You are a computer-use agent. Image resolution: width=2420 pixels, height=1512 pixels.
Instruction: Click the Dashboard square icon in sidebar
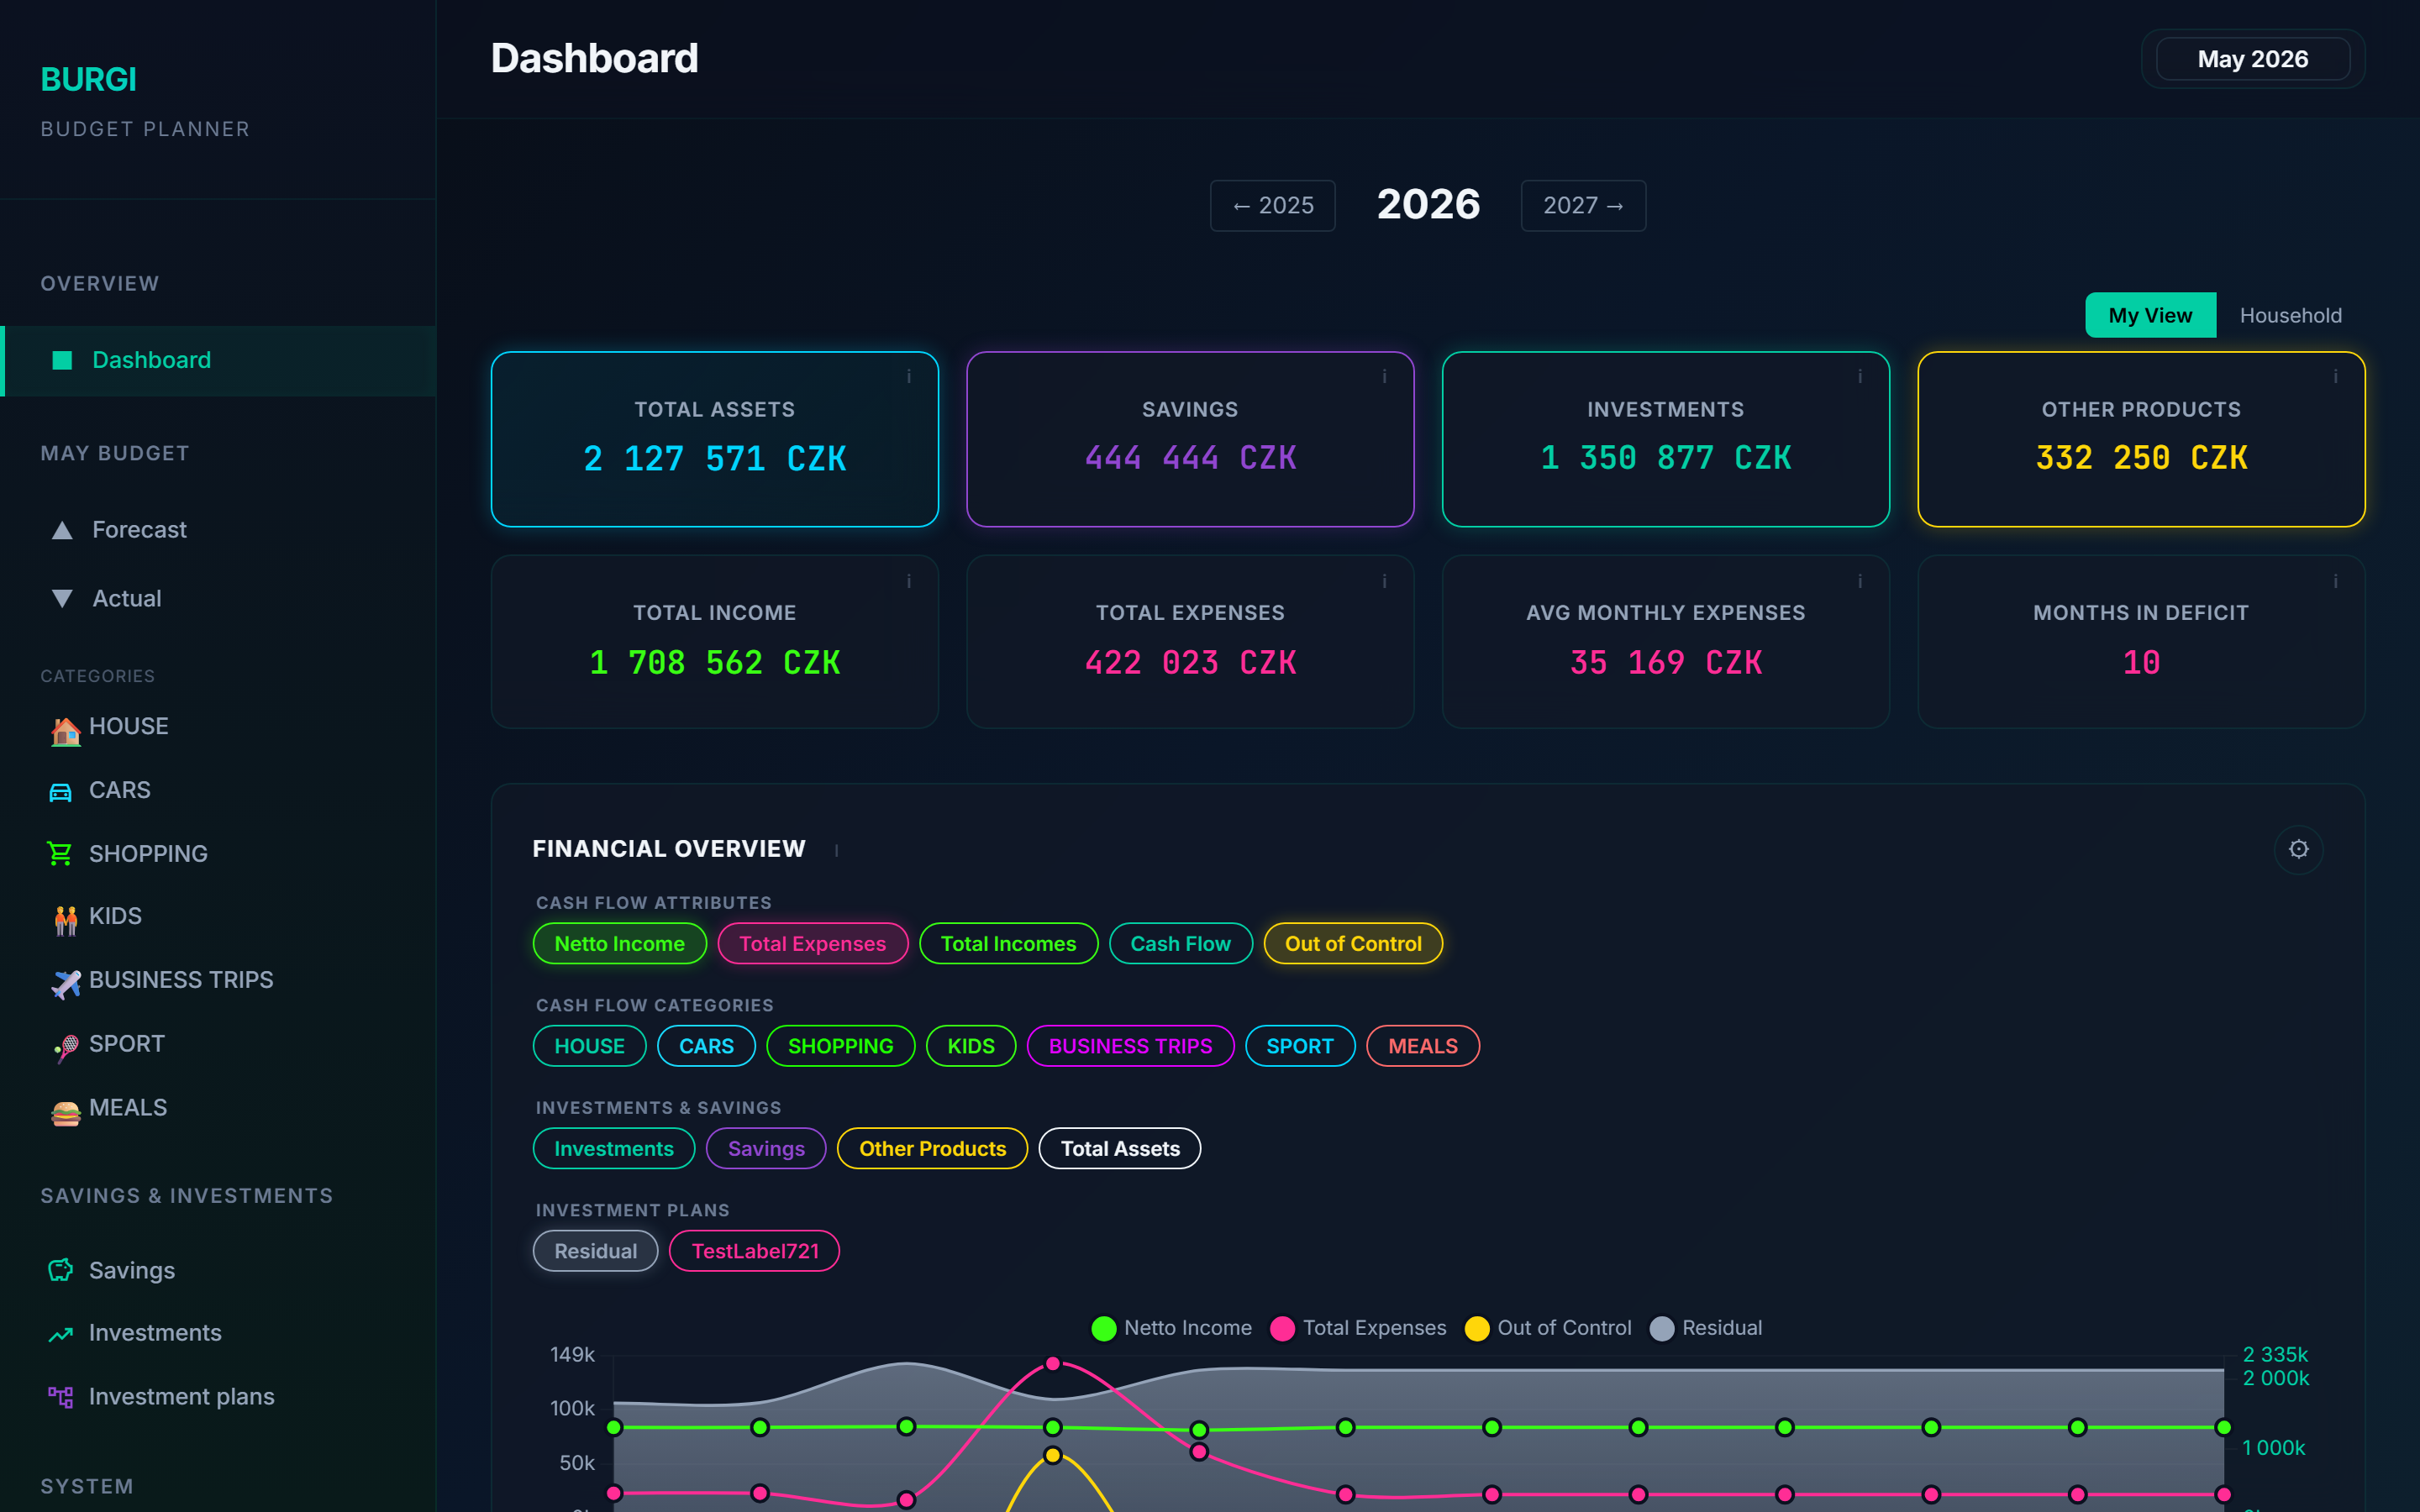click(x=62, y=360)
